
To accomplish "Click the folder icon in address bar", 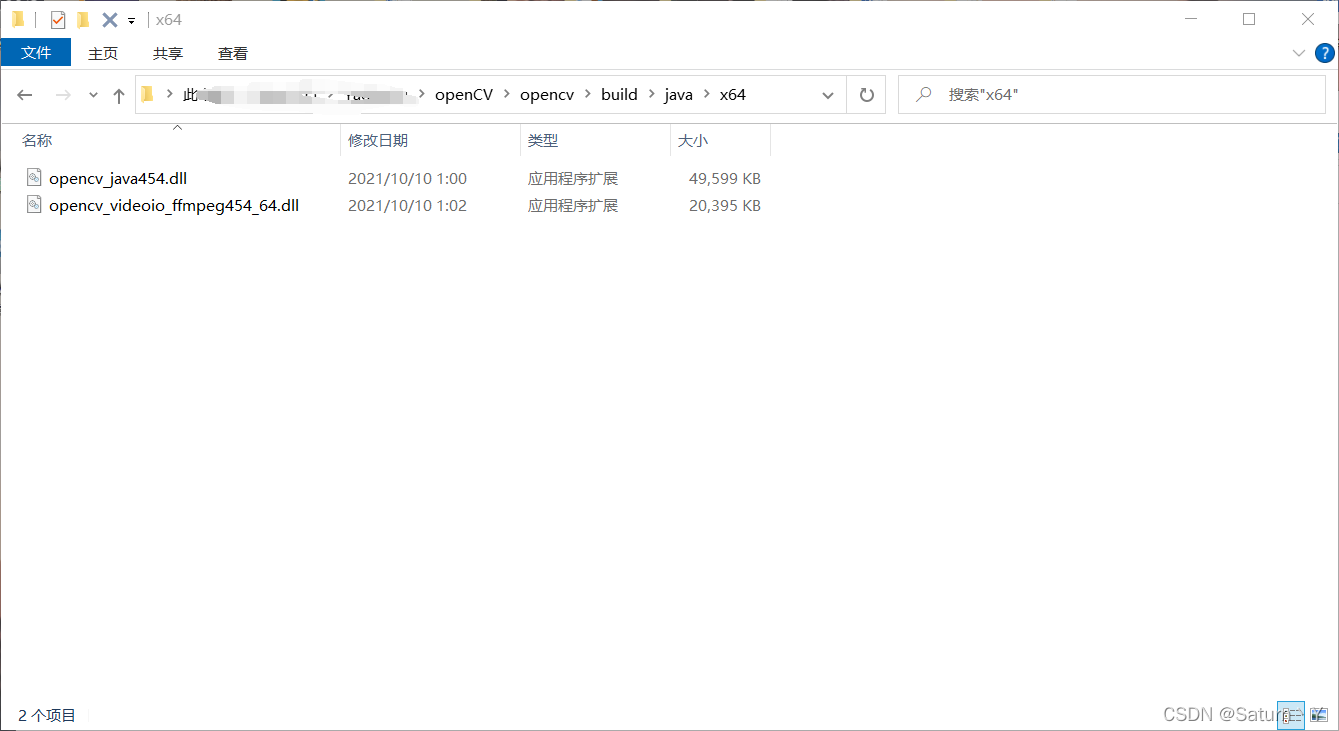I will pyautogui.click(x=148, y=95).
